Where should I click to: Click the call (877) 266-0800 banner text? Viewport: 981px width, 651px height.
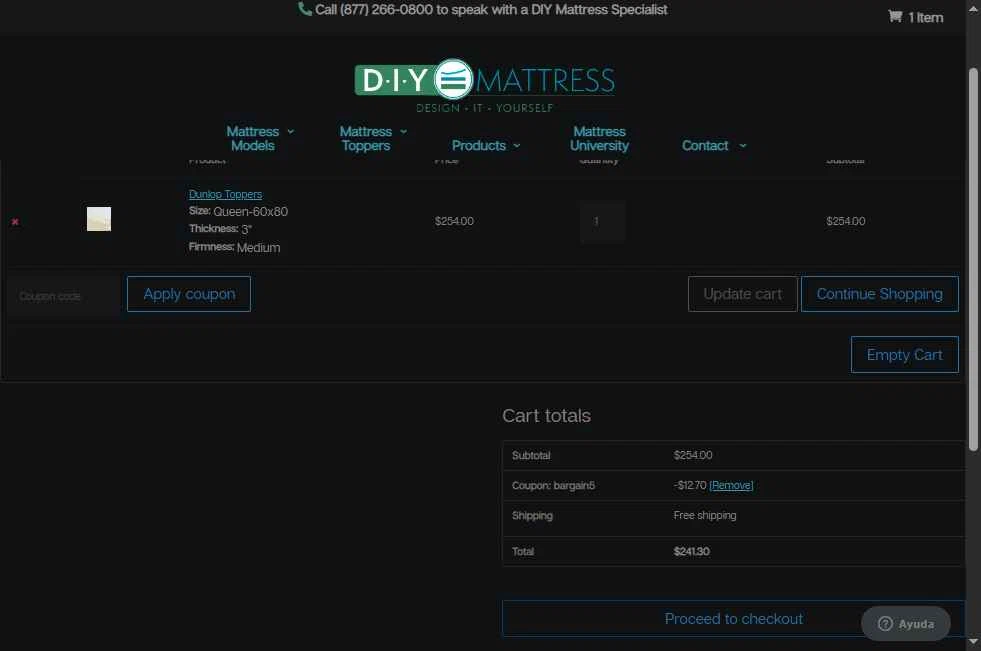491,9
